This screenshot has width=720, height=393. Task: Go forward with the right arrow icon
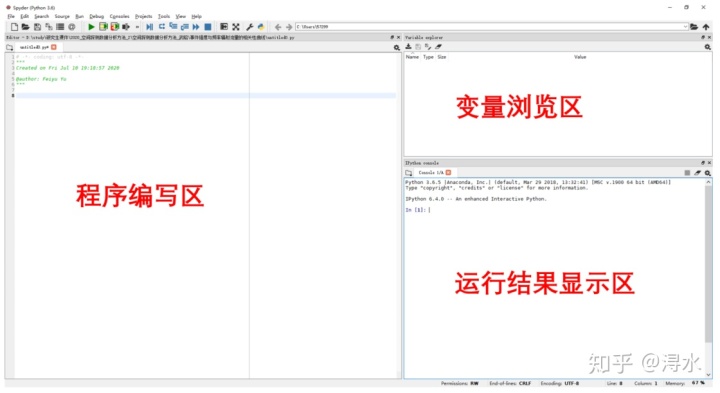click(289, 27)
